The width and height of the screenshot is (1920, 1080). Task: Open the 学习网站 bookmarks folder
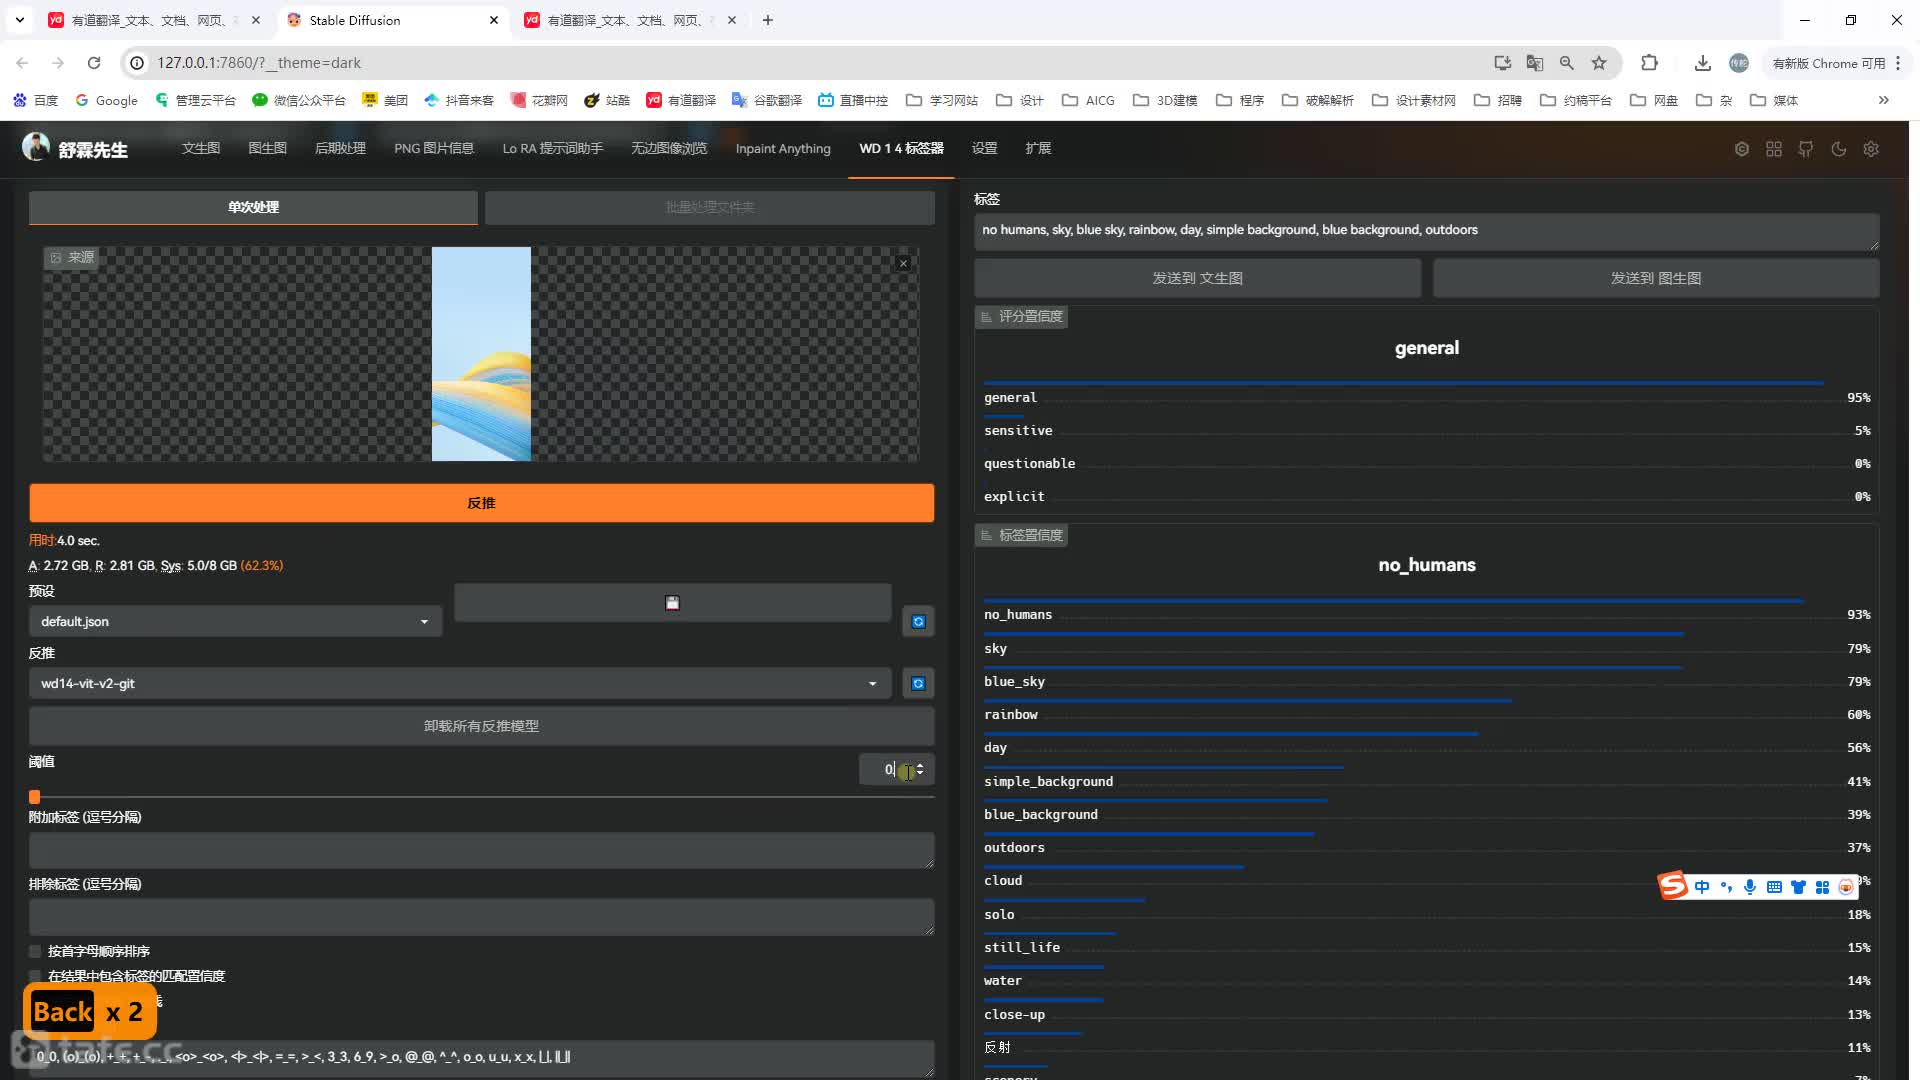click(x=942, y=100)
